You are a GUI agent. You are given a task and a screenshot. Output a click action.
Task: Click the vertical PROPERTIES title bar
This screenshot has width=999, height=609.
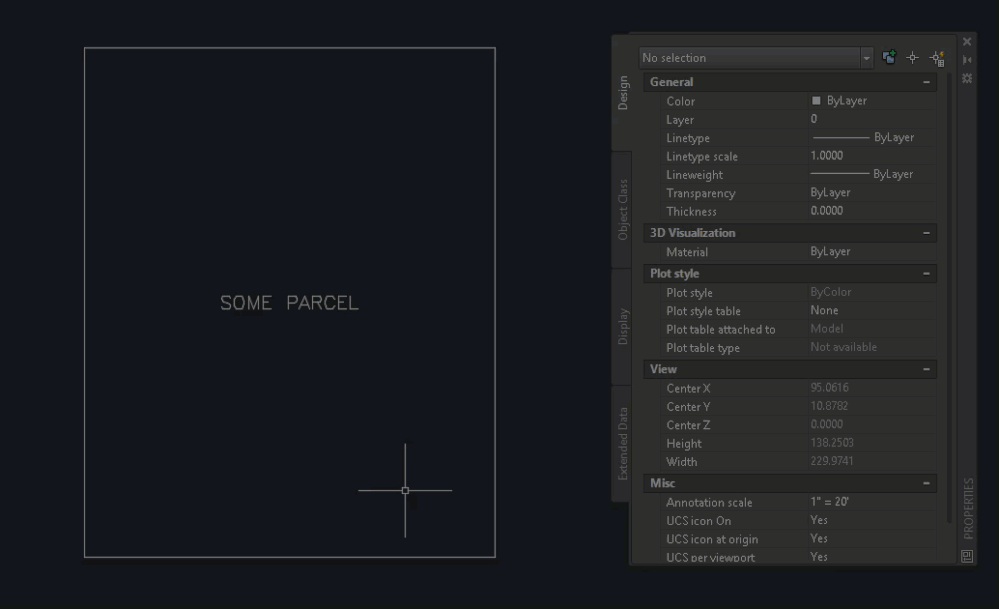point(968,508)
